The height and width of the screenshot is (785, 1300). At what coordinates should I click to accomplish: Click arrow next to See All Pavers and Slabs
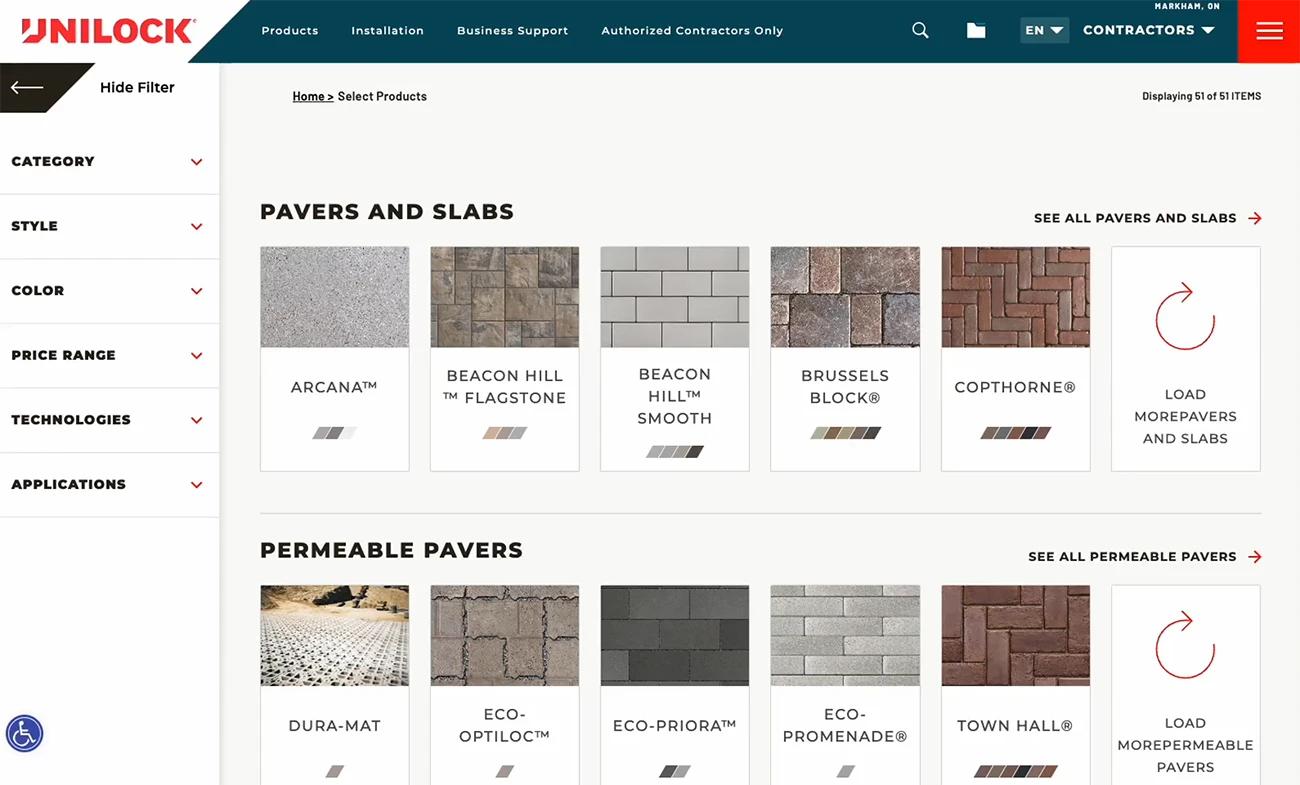pyautogui.click(x=1255, y=218)
